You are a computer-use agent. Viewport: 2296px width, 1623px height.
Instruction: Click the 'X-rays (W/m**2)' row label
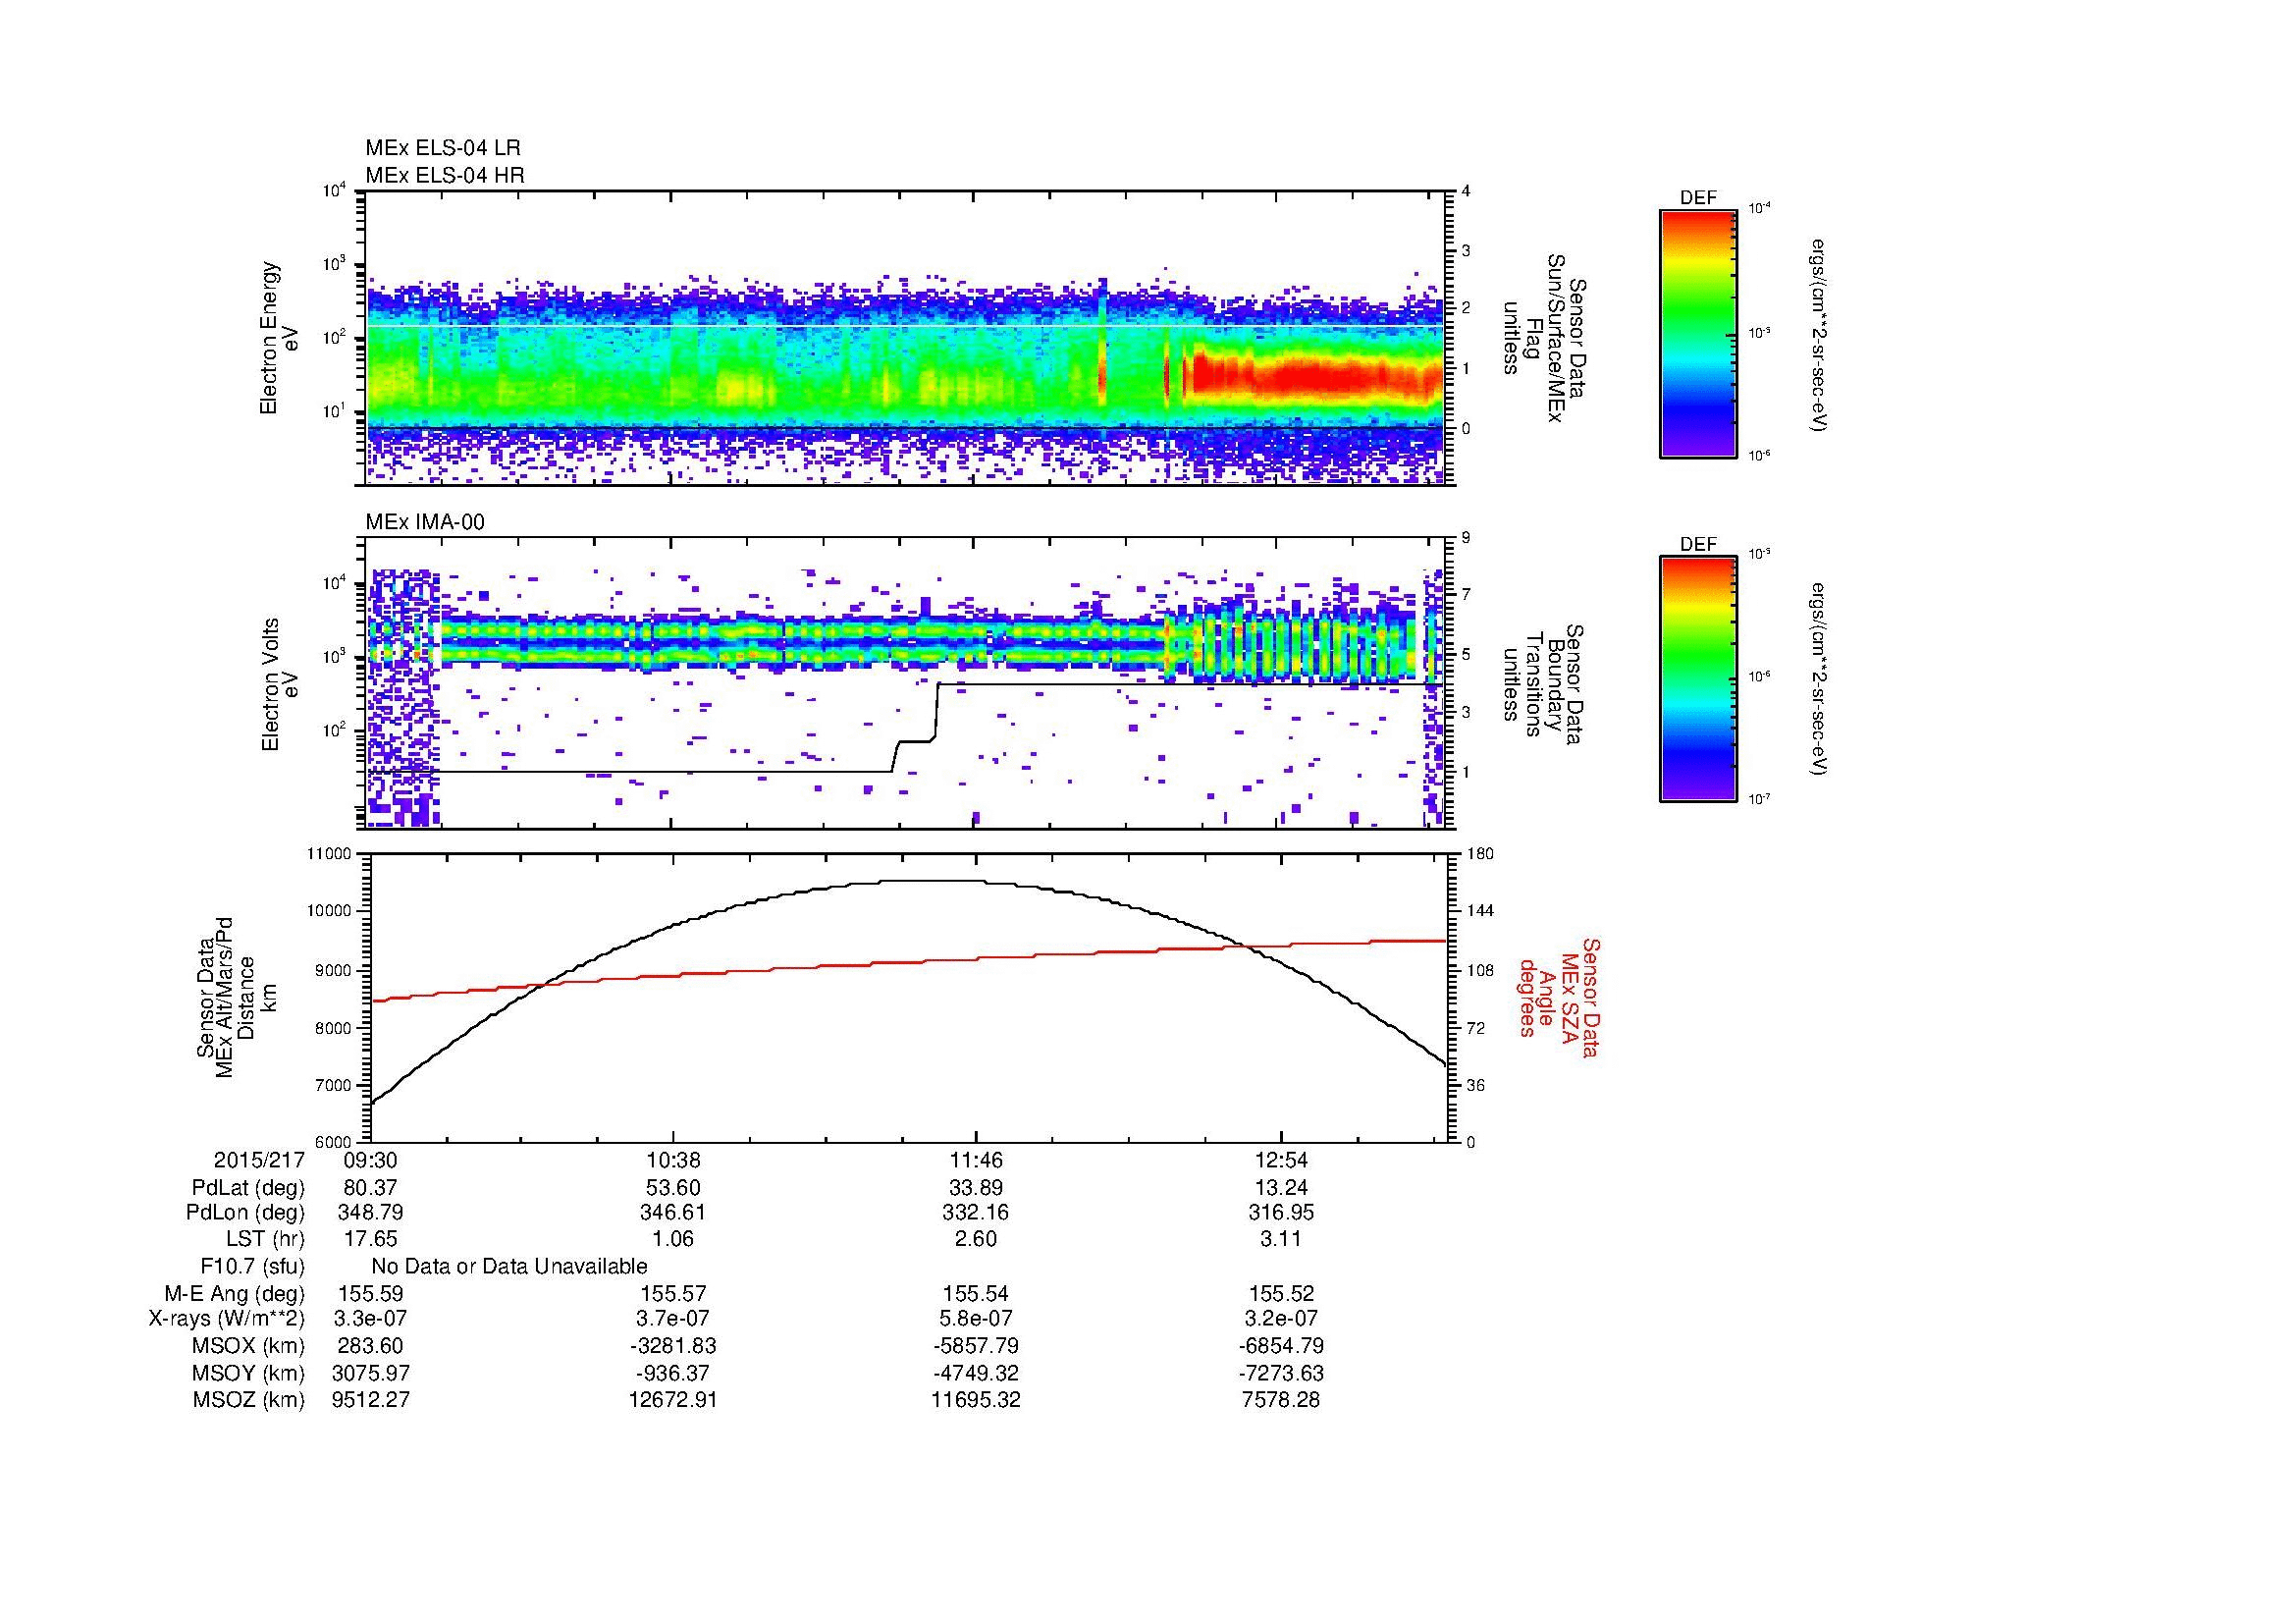(226, 1319)
